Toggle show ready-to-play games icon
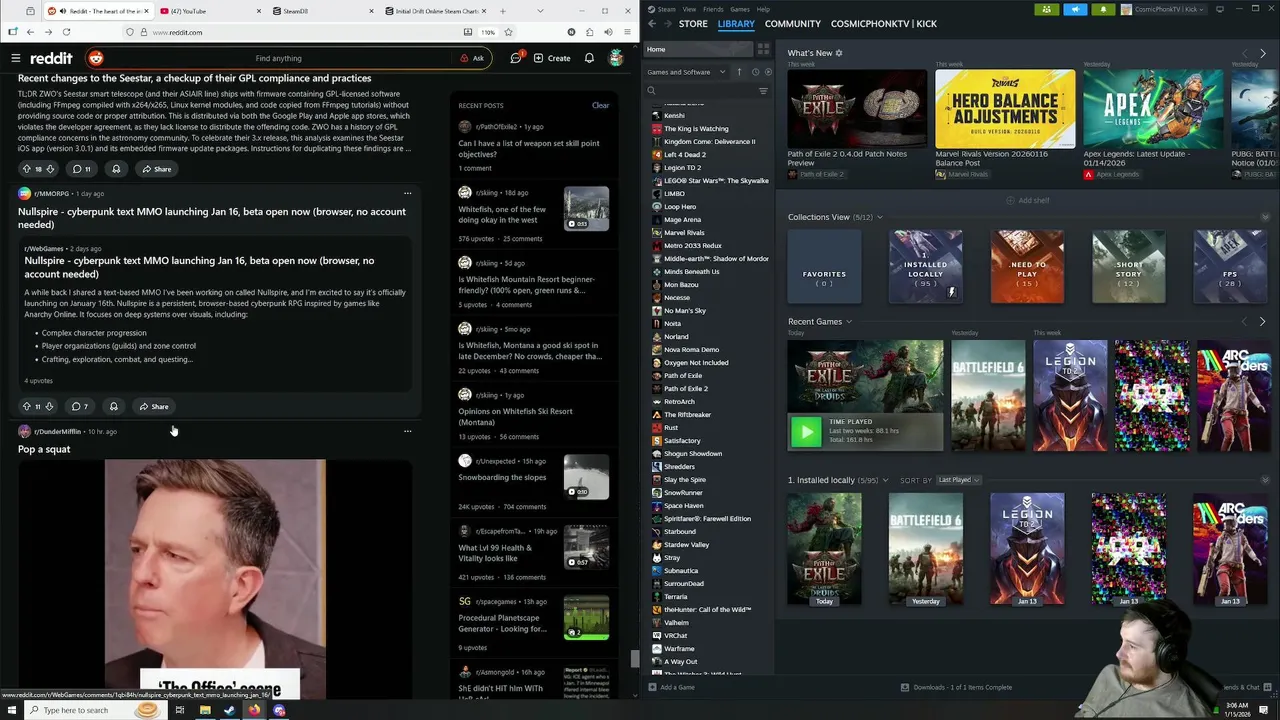 767,72
